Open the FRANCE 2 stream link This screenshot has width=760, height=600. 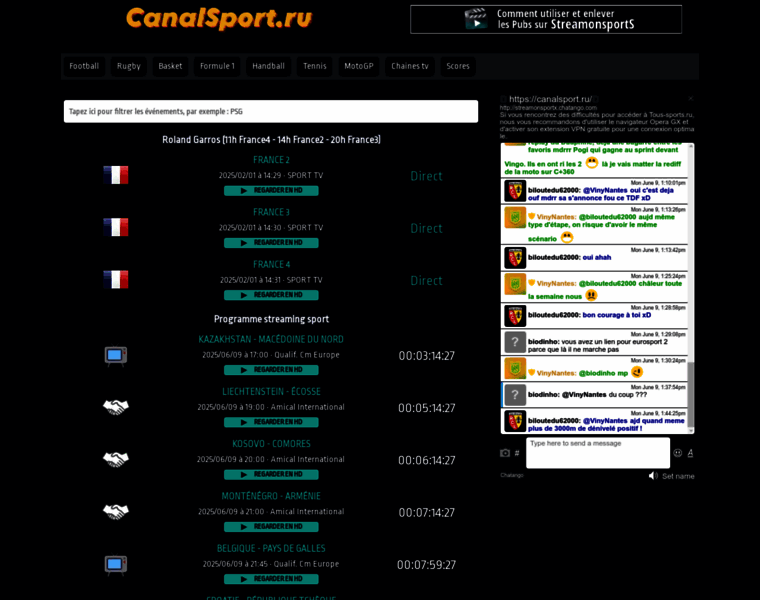tap(271, 160)
